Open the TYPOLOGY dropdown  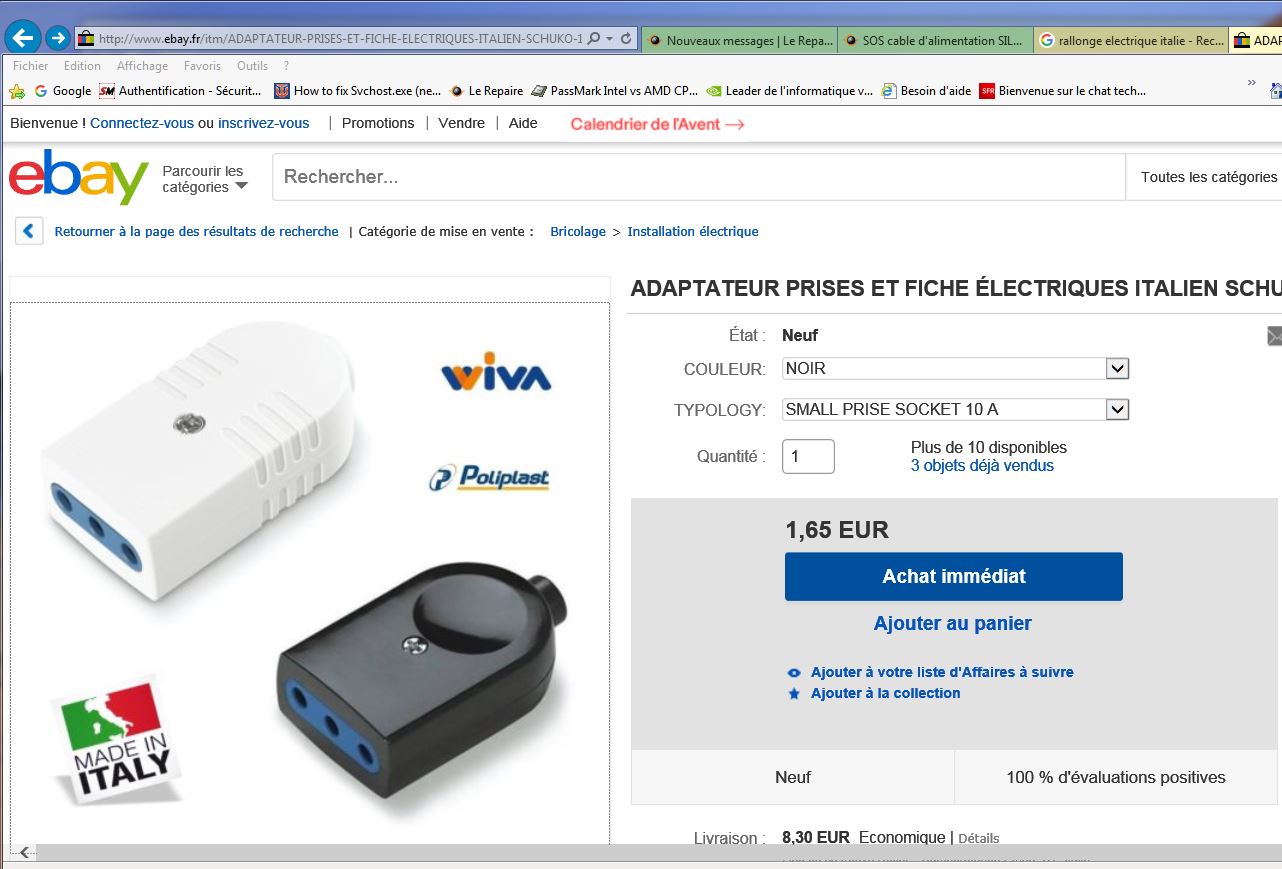pos(956,409)
